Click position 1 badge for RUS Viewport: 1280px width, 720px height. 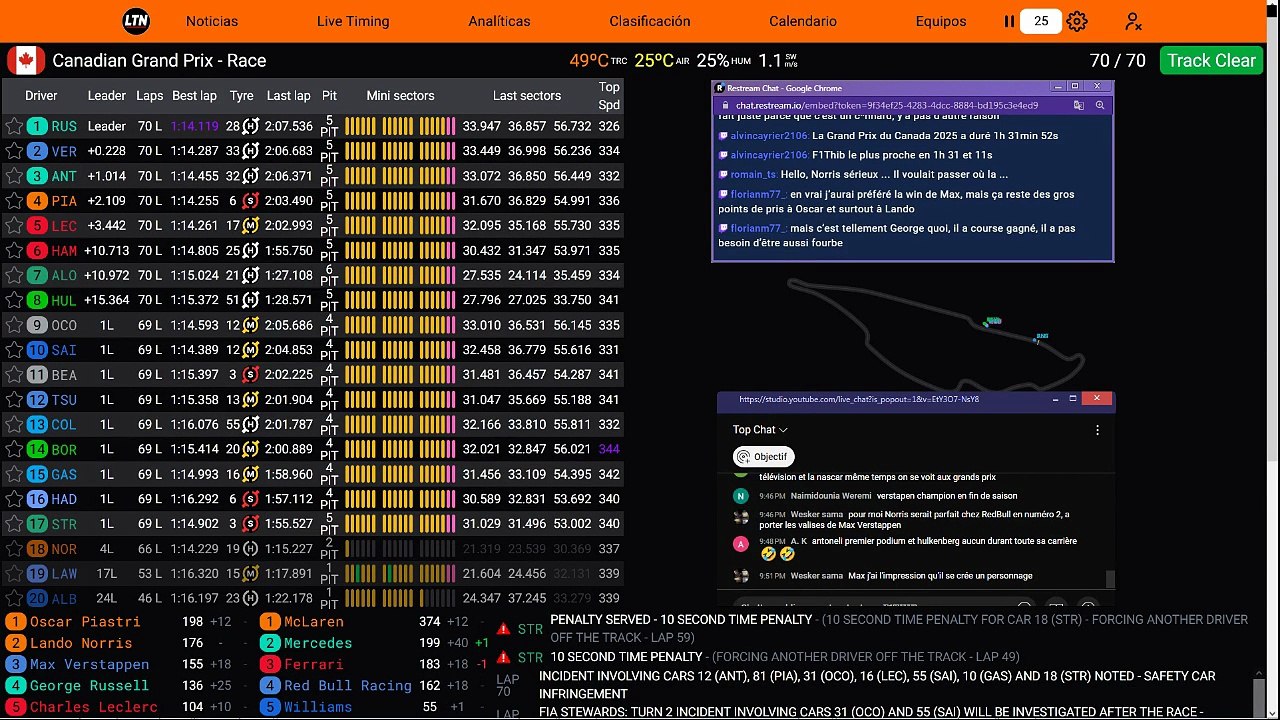37,126
